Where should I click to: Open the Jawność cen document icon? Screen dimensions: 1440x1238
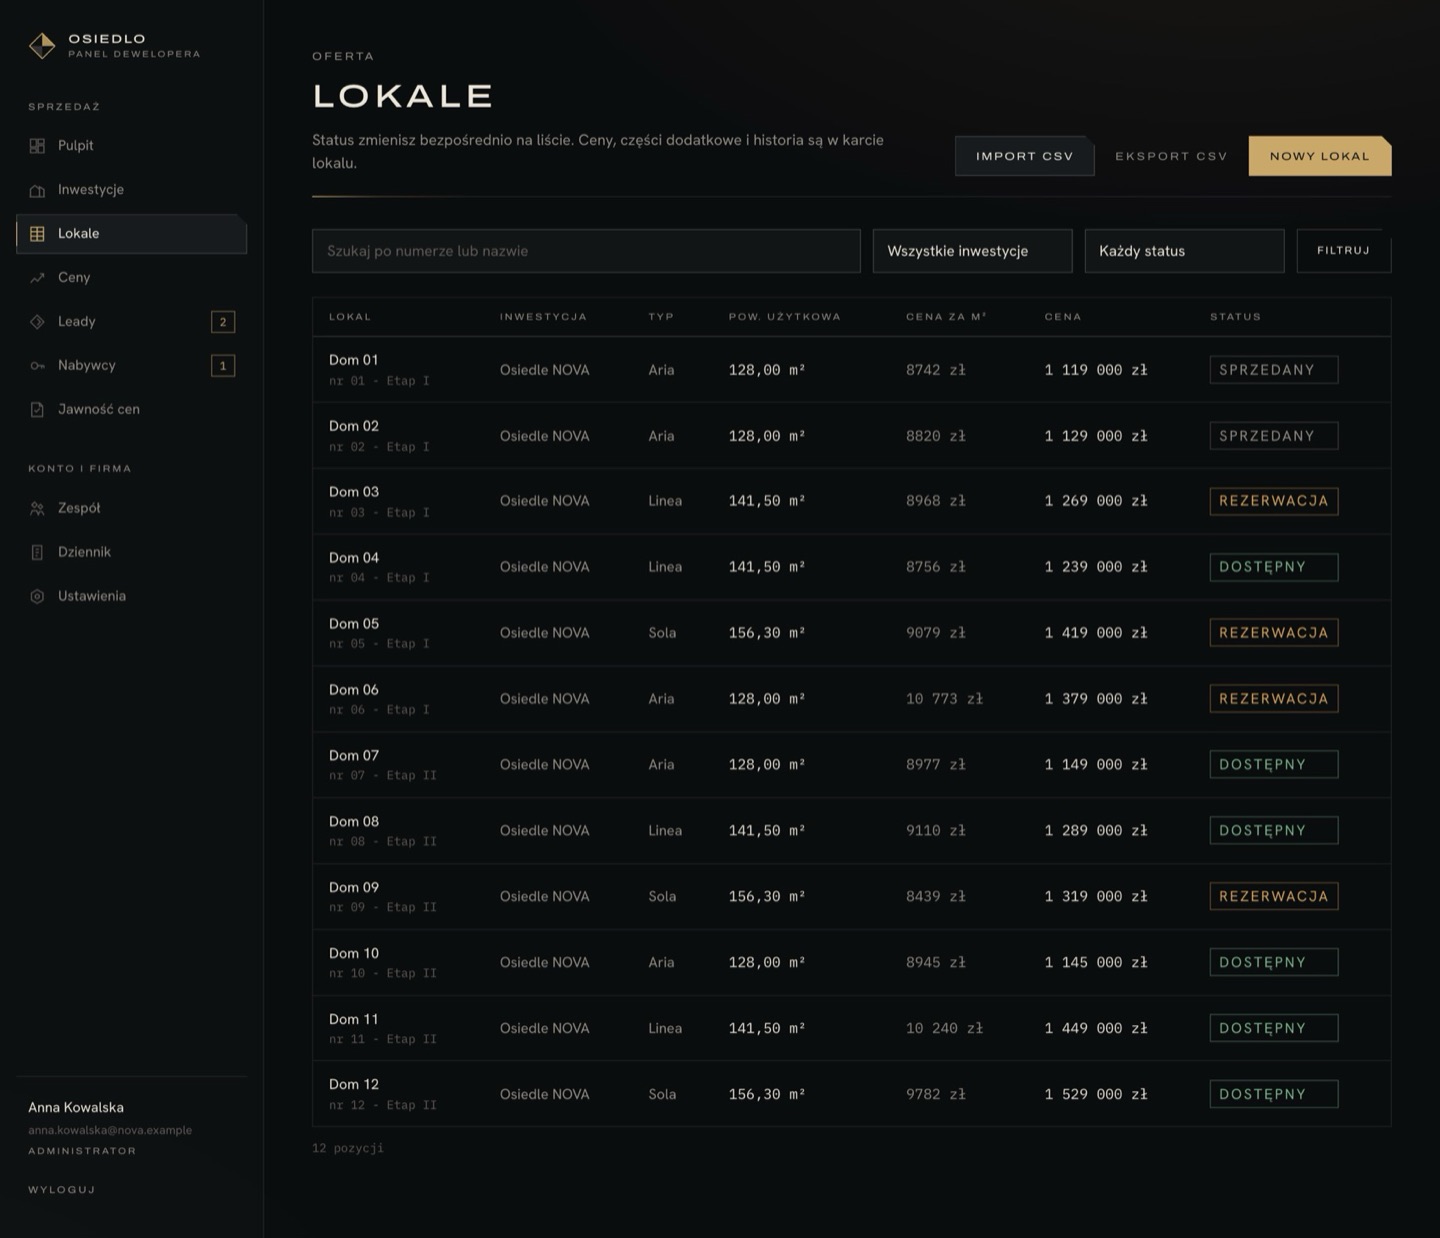point(37,410)
